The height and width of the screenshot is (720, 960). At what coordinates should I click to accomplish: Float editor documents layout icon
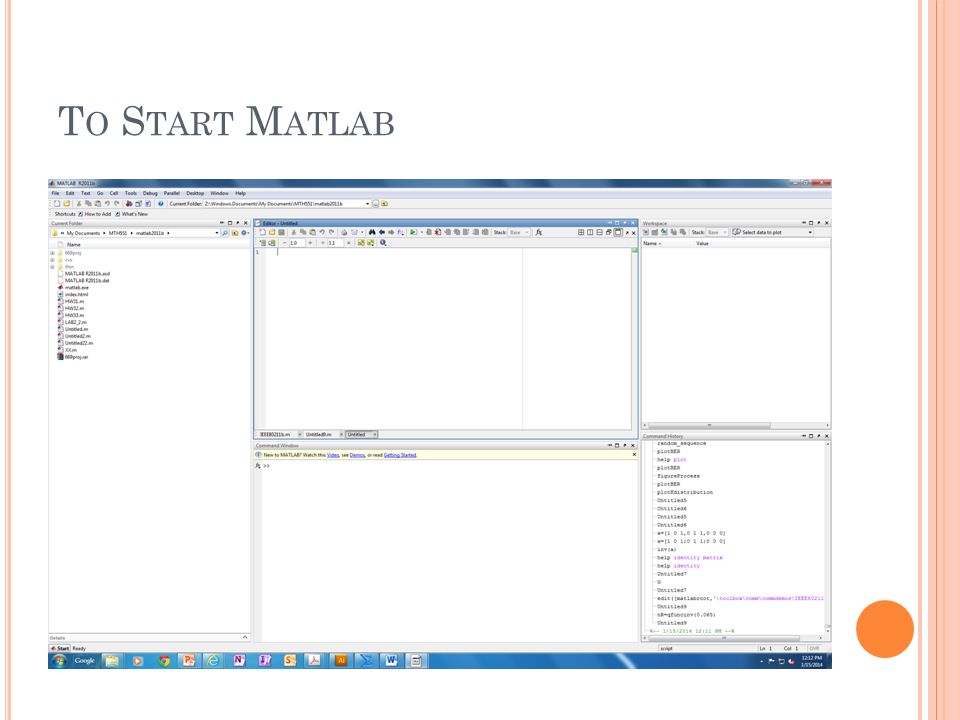pyautogui.click(x=609, y=232)
